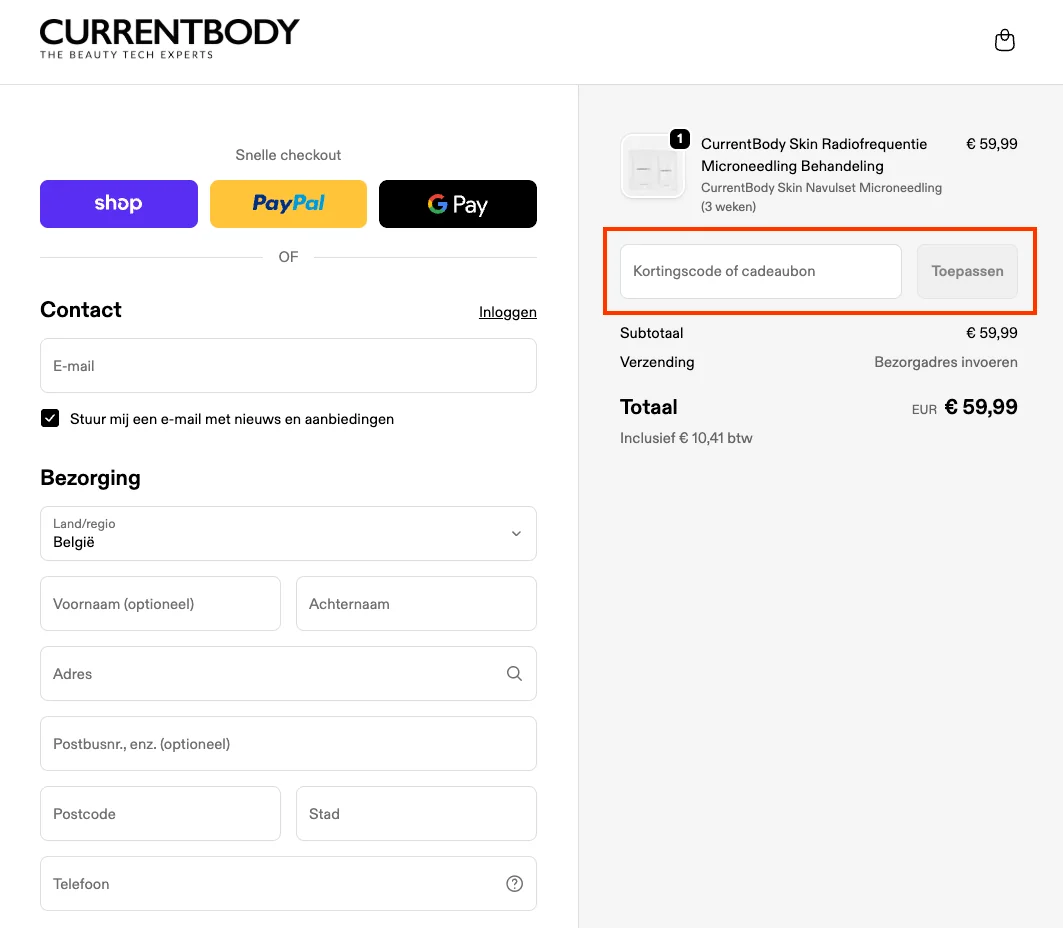1063x928 pixels.
Task: Enable email updates checkbox under E-mail field
Action: 50,418
